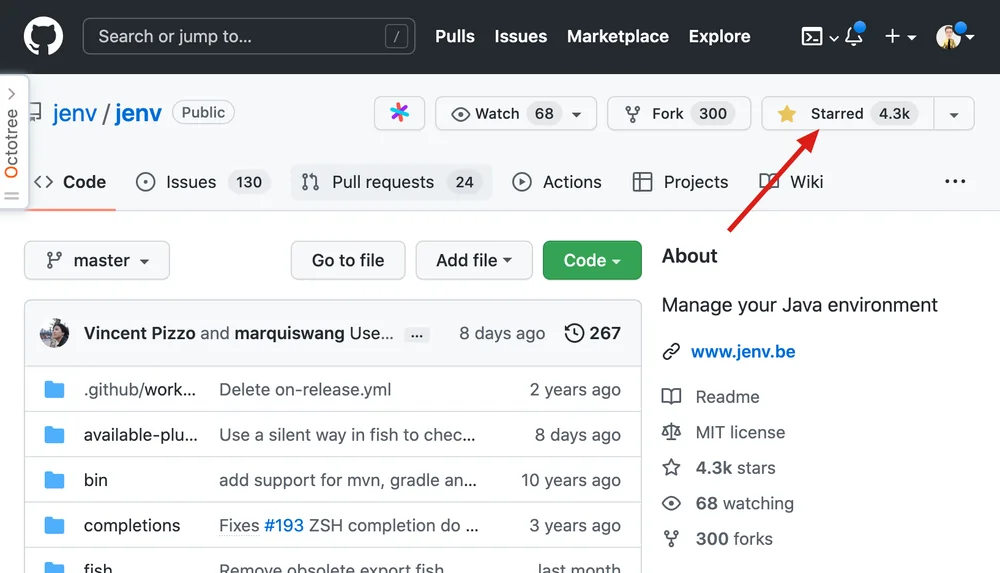Toggle Watch for the jenv repository
Viewport: 1000px width, 573px height.
[515, 114]
